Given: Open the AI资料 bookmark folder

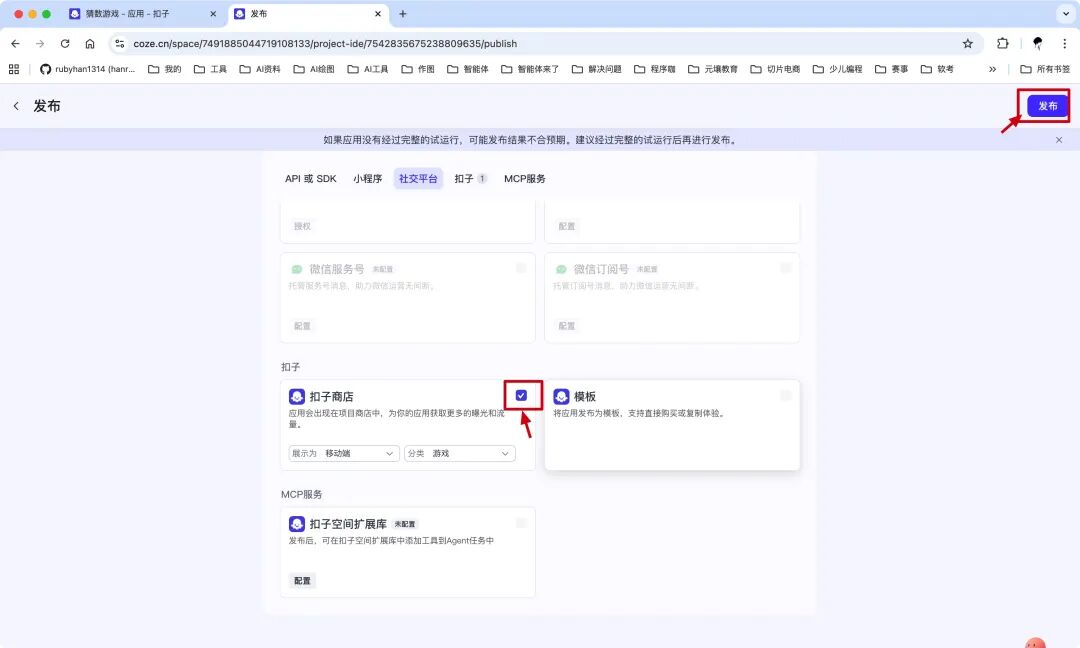Looking at the screenshot, I should (260, 69).
